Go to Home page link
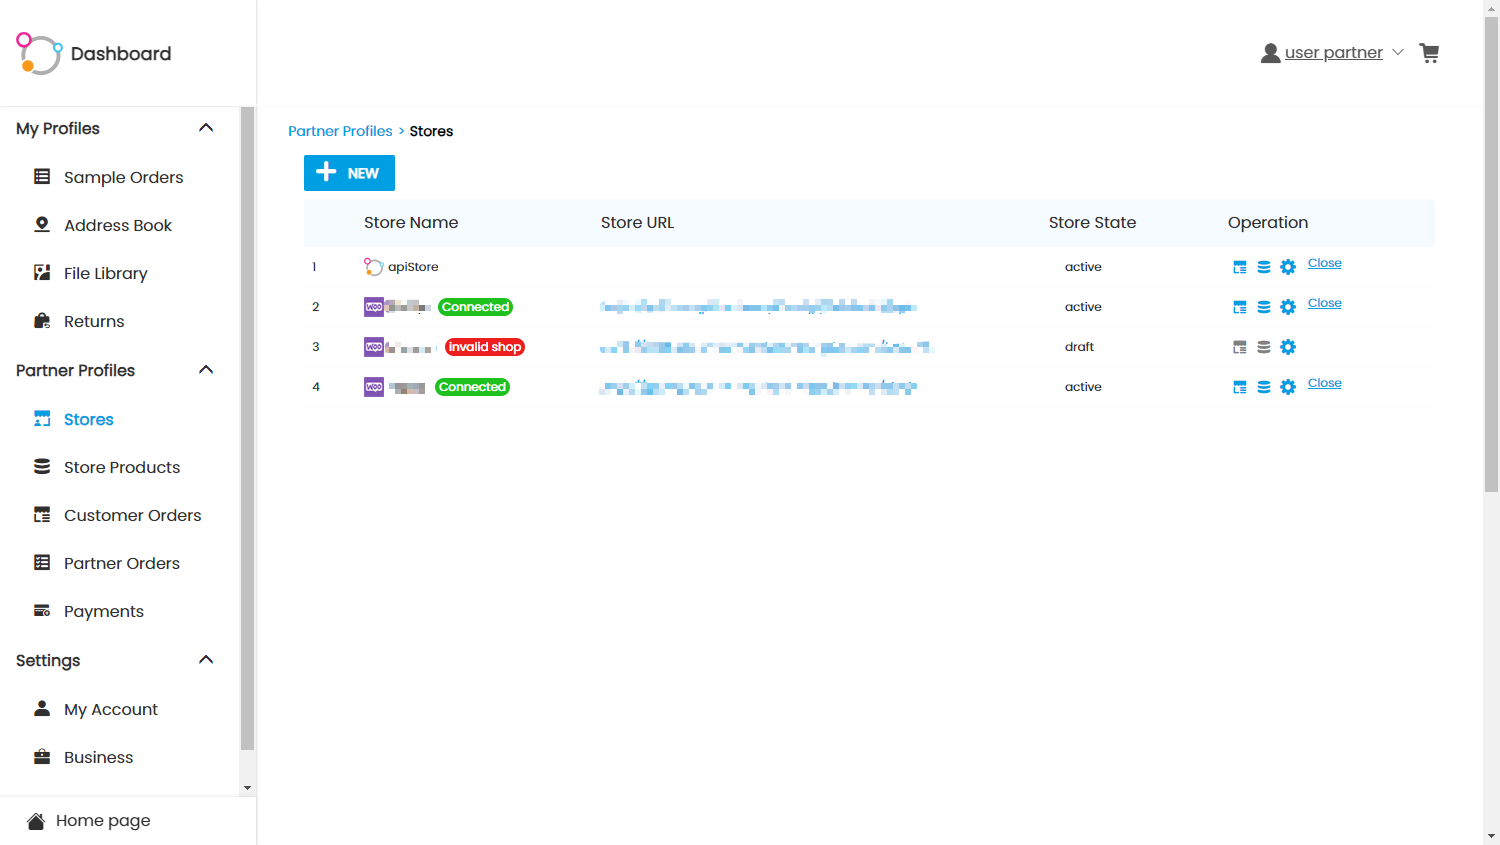This screenshot has width=1500, height=845. click(103, 821)
